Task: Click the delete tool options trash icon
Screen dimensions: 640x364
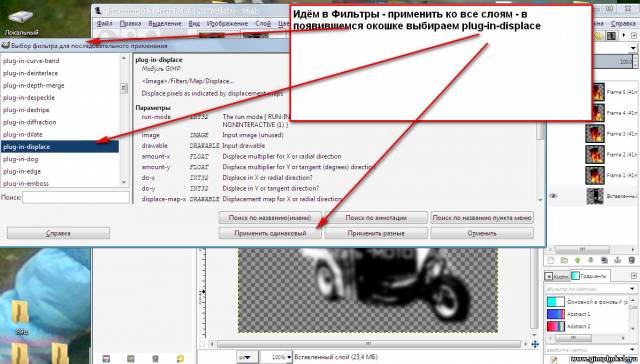Action: (x=155, y=359)
